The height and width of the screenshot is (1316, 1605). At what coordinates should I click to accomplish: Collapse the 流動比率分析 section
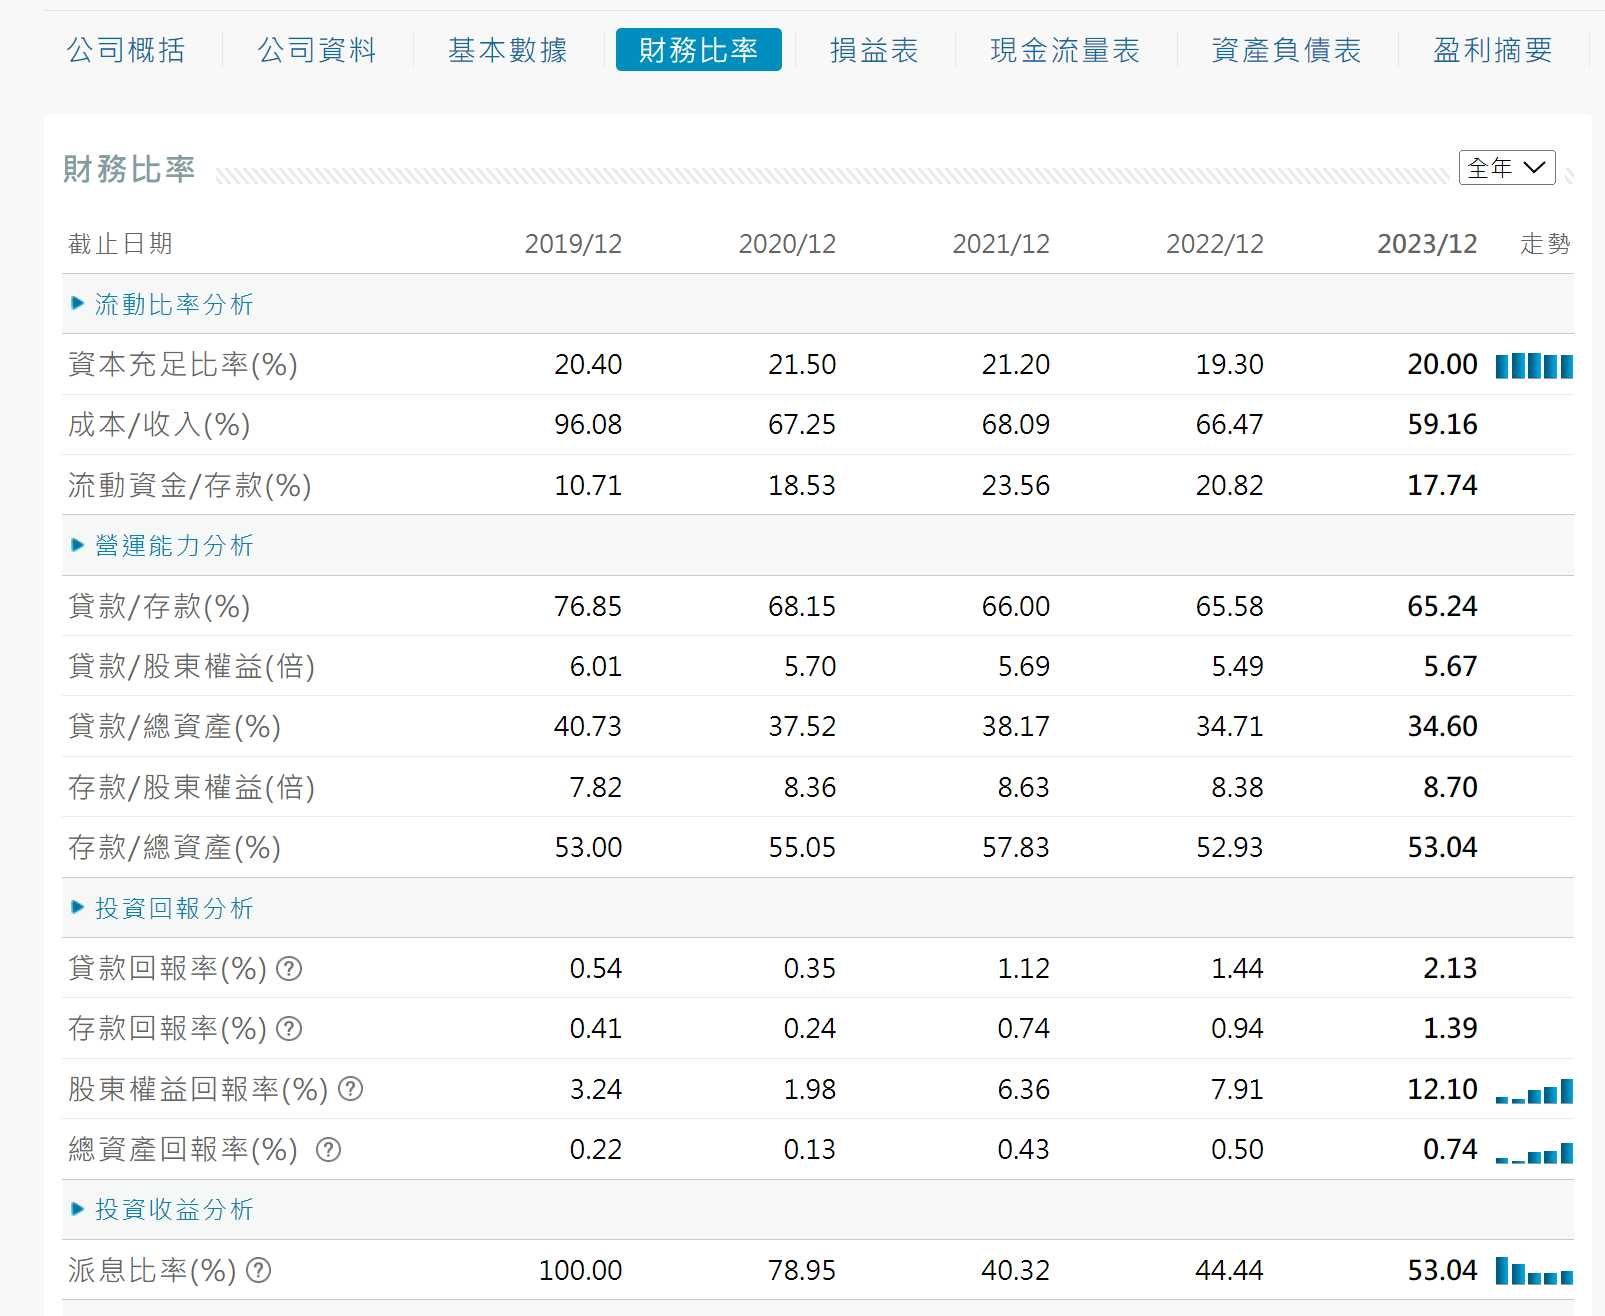[x=163, y=304]
